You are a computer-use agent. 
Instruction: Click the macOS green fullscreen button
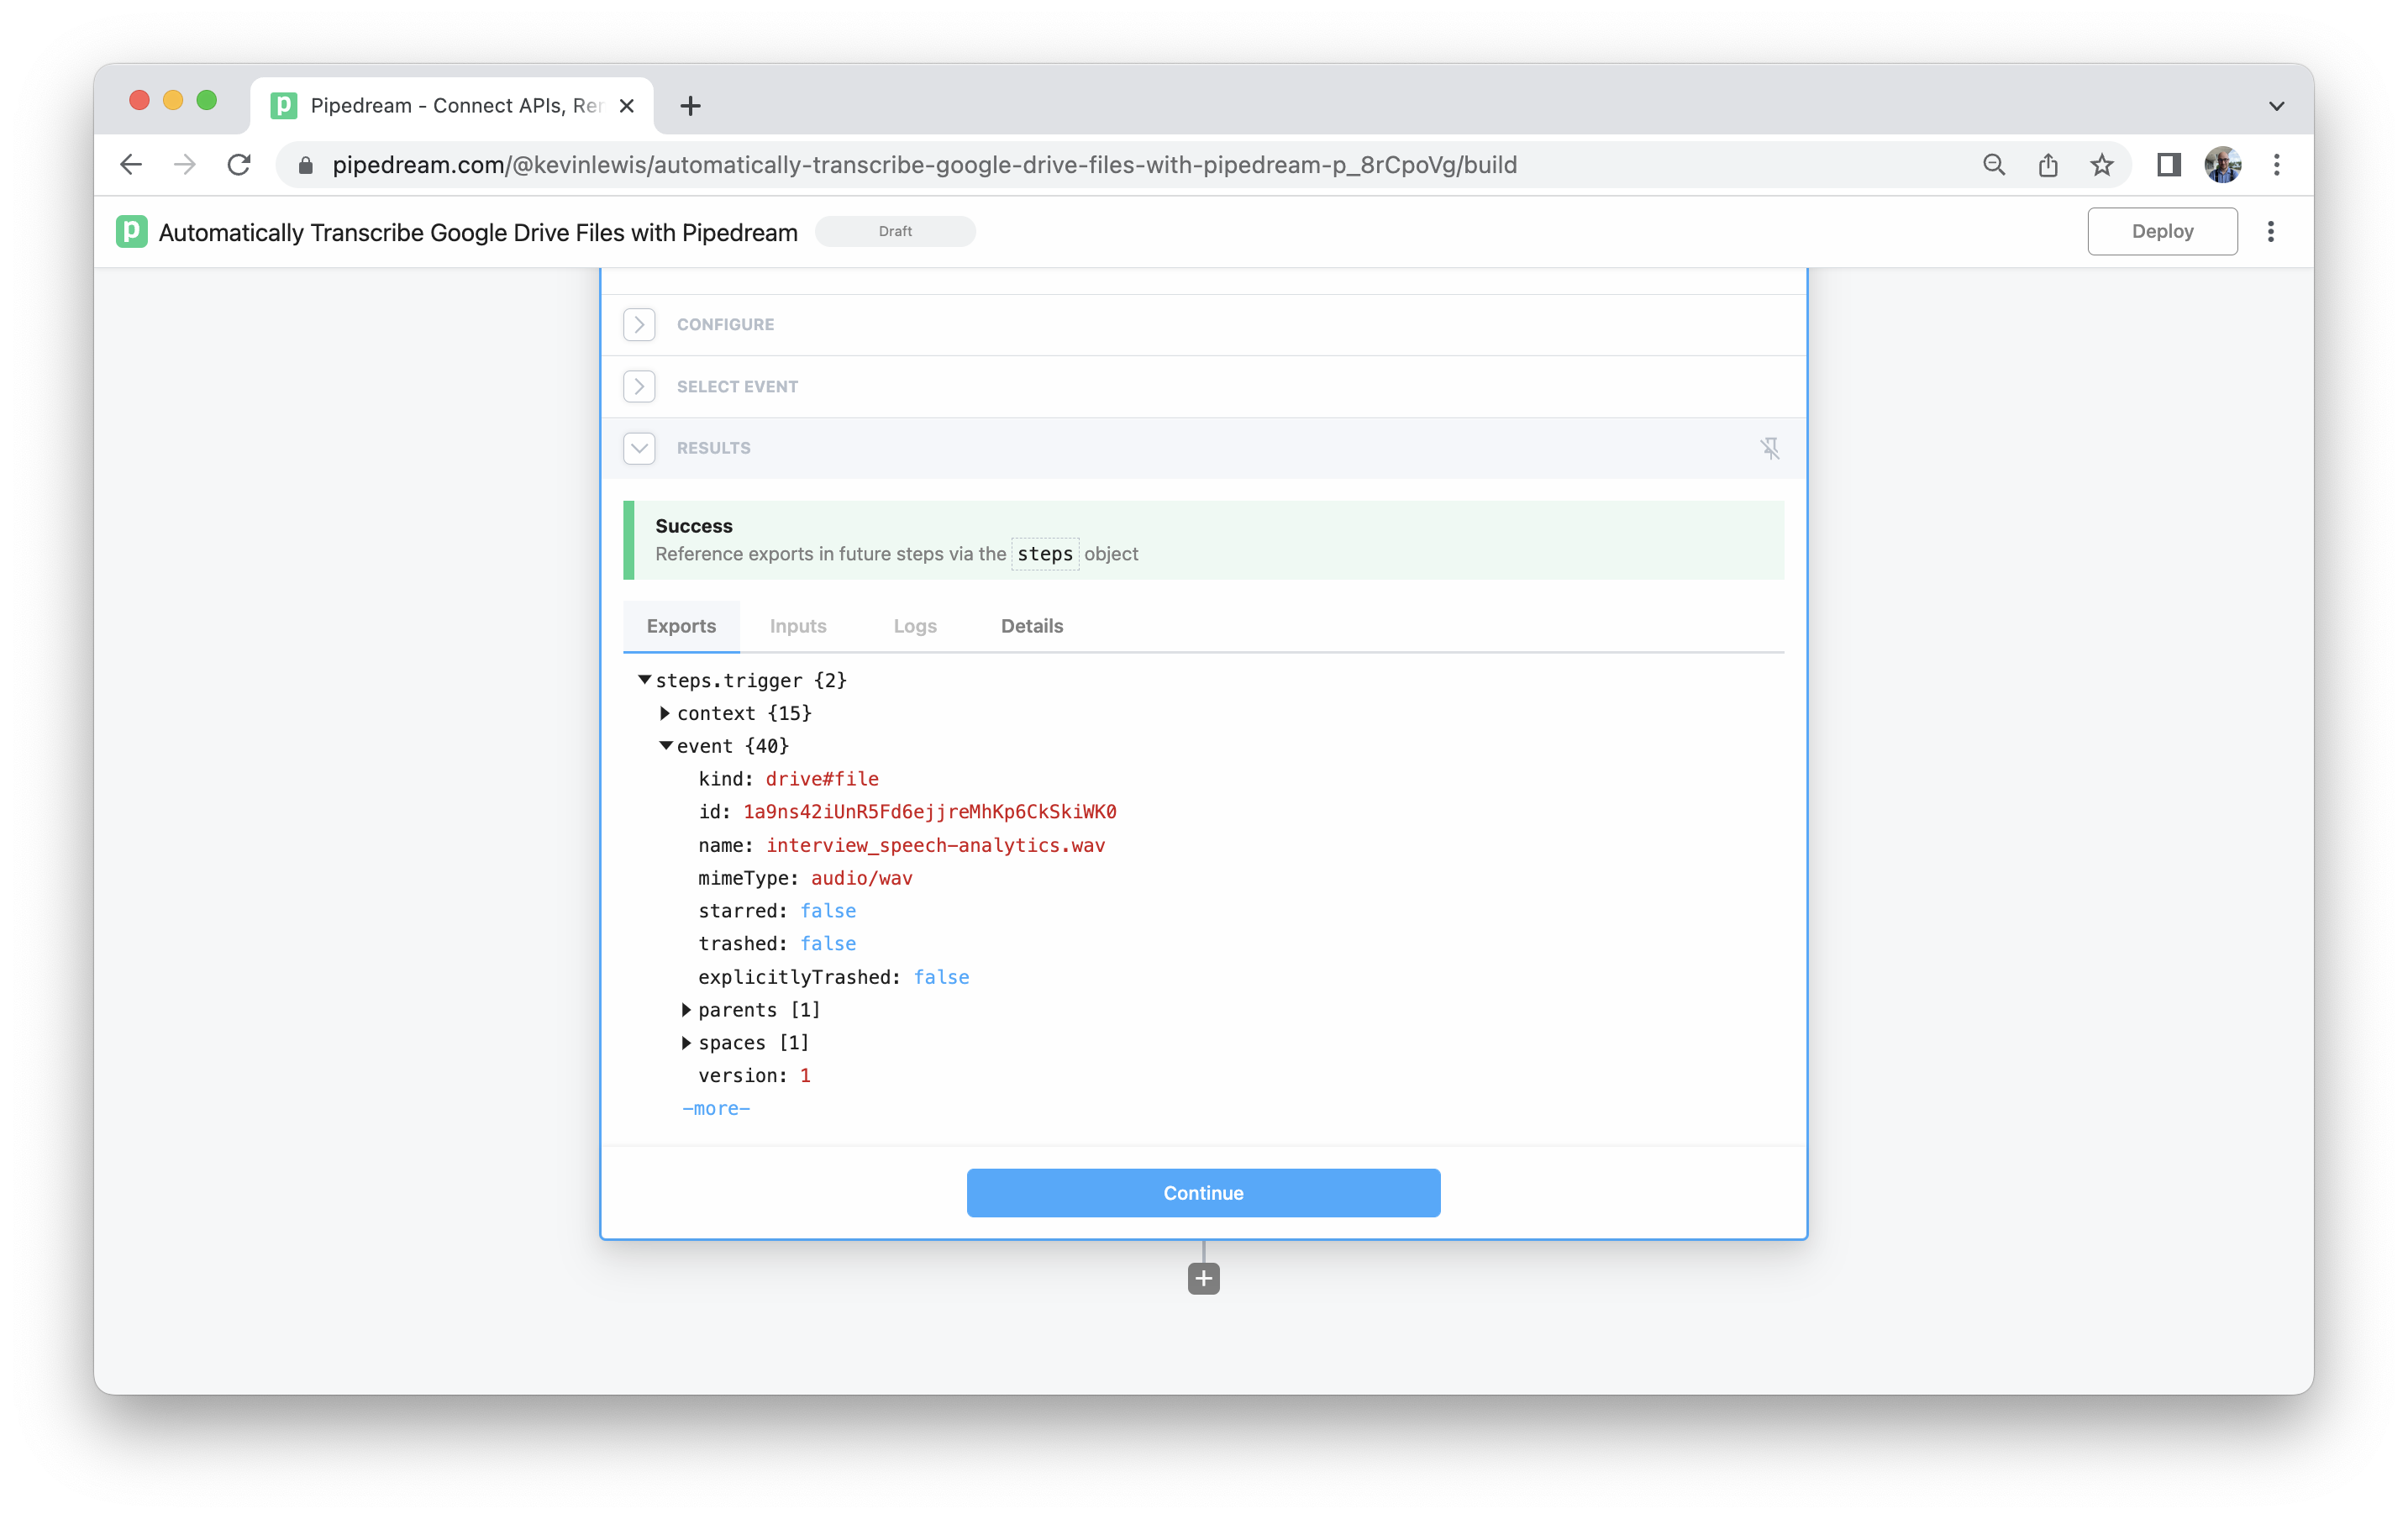207,100
